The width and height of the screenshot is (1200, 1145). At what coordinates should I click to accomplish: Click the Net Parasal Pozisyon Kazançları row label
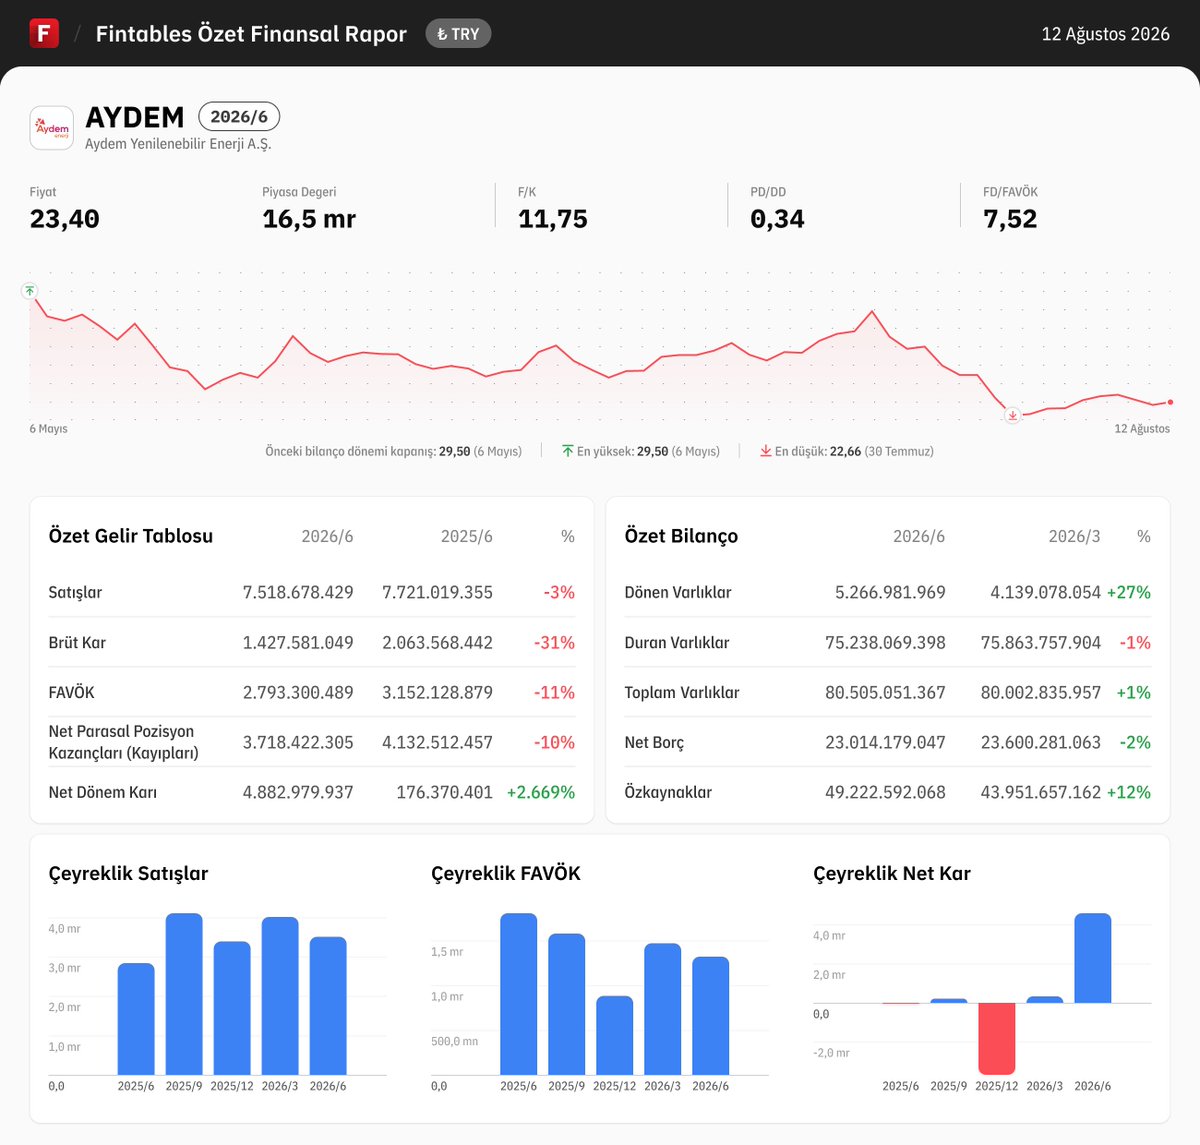click(x=124, y=742)
